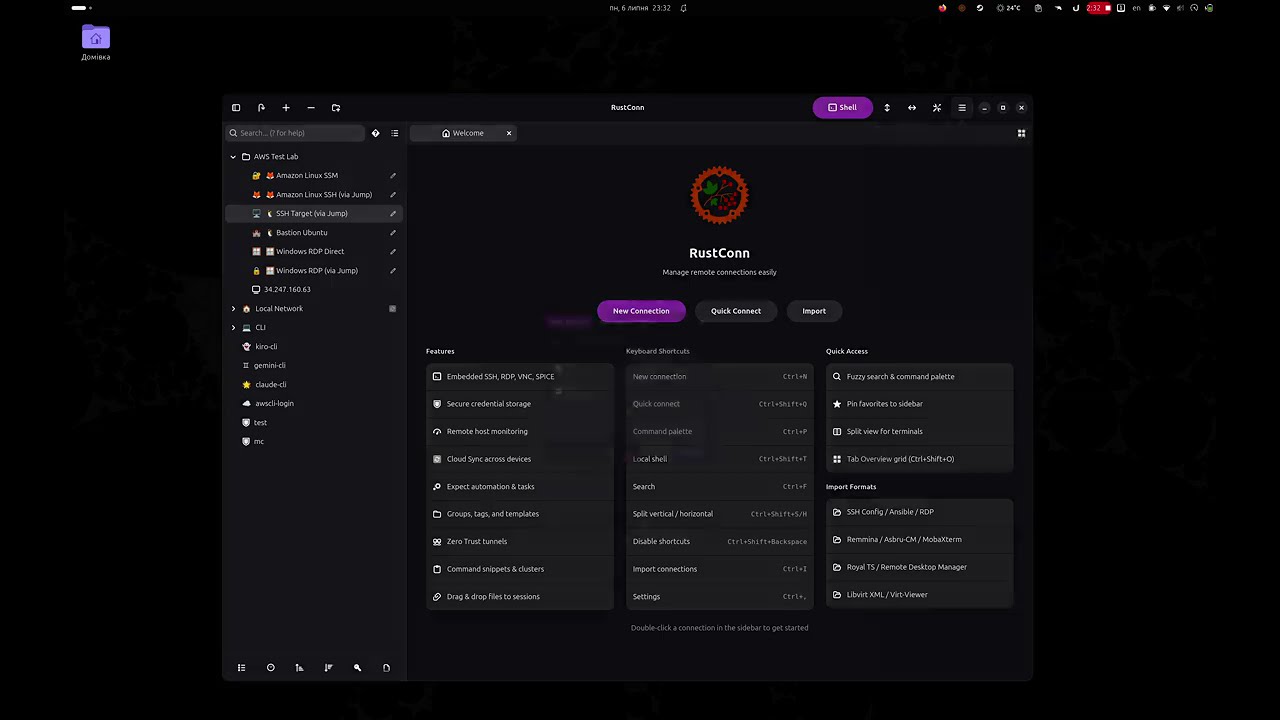The width and height of the screenshot is (1280, 720).
Task: Click Settings shortcut row
Action: tap(720, 597)
